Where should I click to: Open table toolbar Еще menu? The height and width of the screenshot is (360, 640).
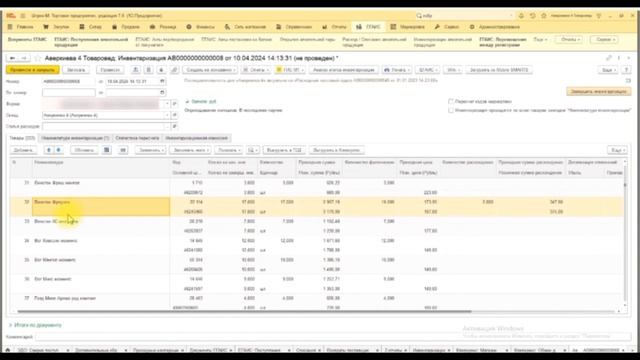[617, 150]
